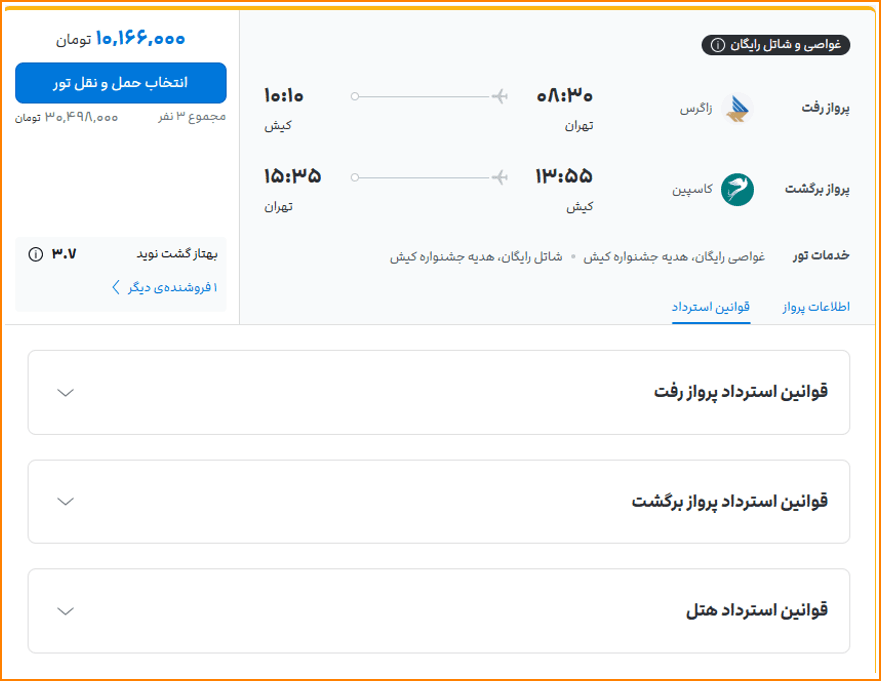The width and height of the screenshot is (881, 681).
Task: Click the Zagros airline logo
Action: click(737, 108)
